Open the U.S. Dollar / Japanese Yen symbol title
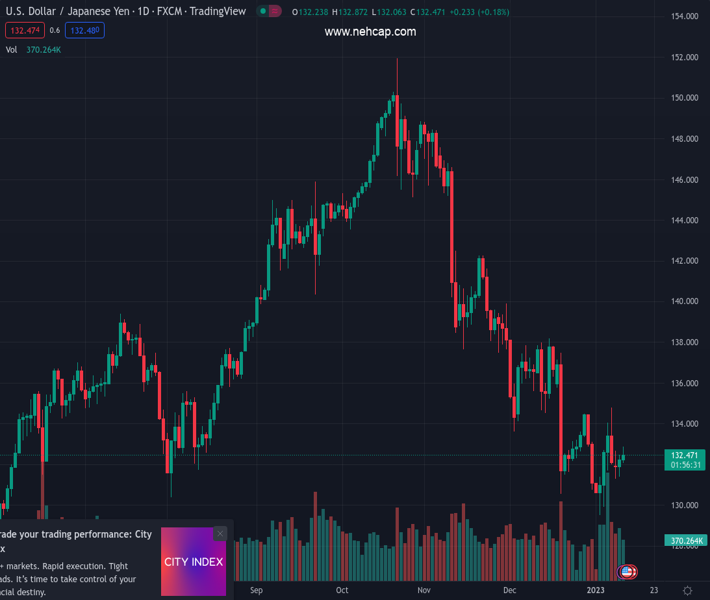 (x=125, y=12)
